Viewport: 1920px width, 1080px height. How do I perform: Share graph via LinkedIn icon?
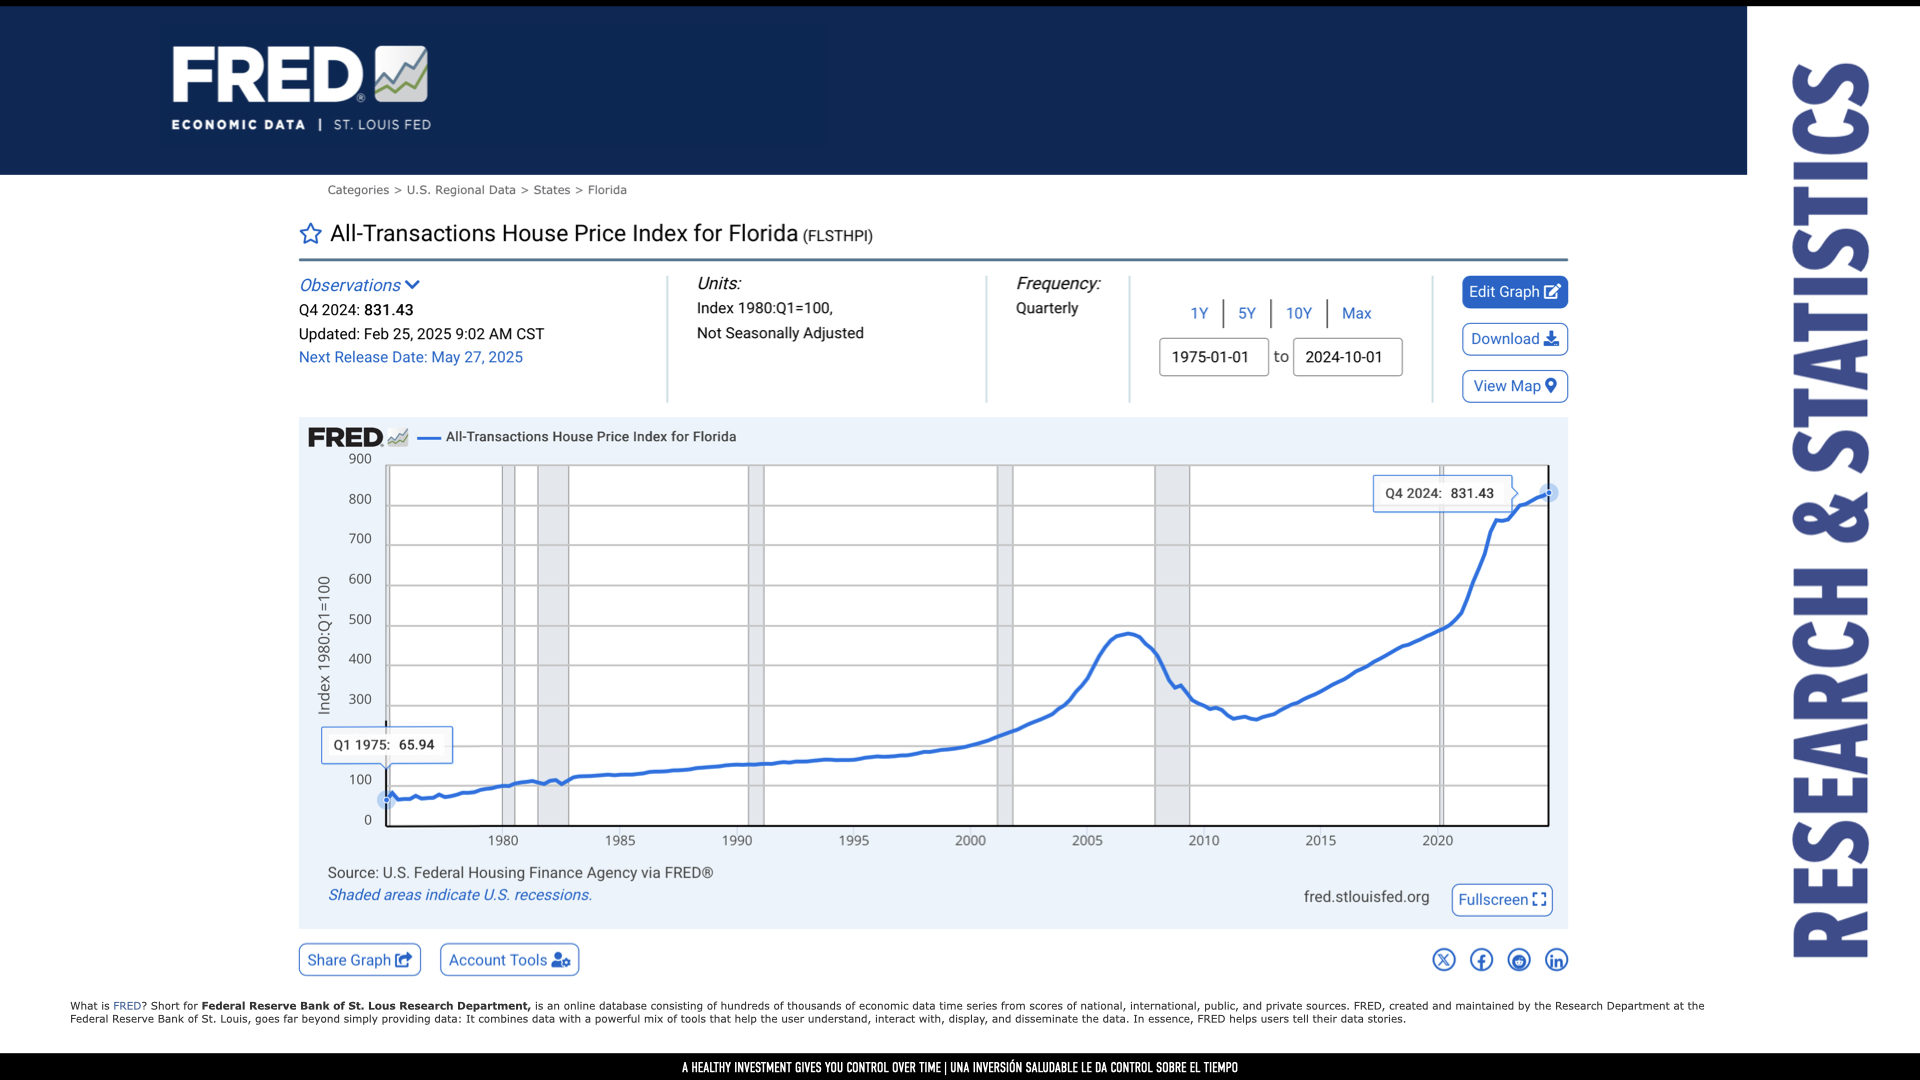pos(1556,960)
